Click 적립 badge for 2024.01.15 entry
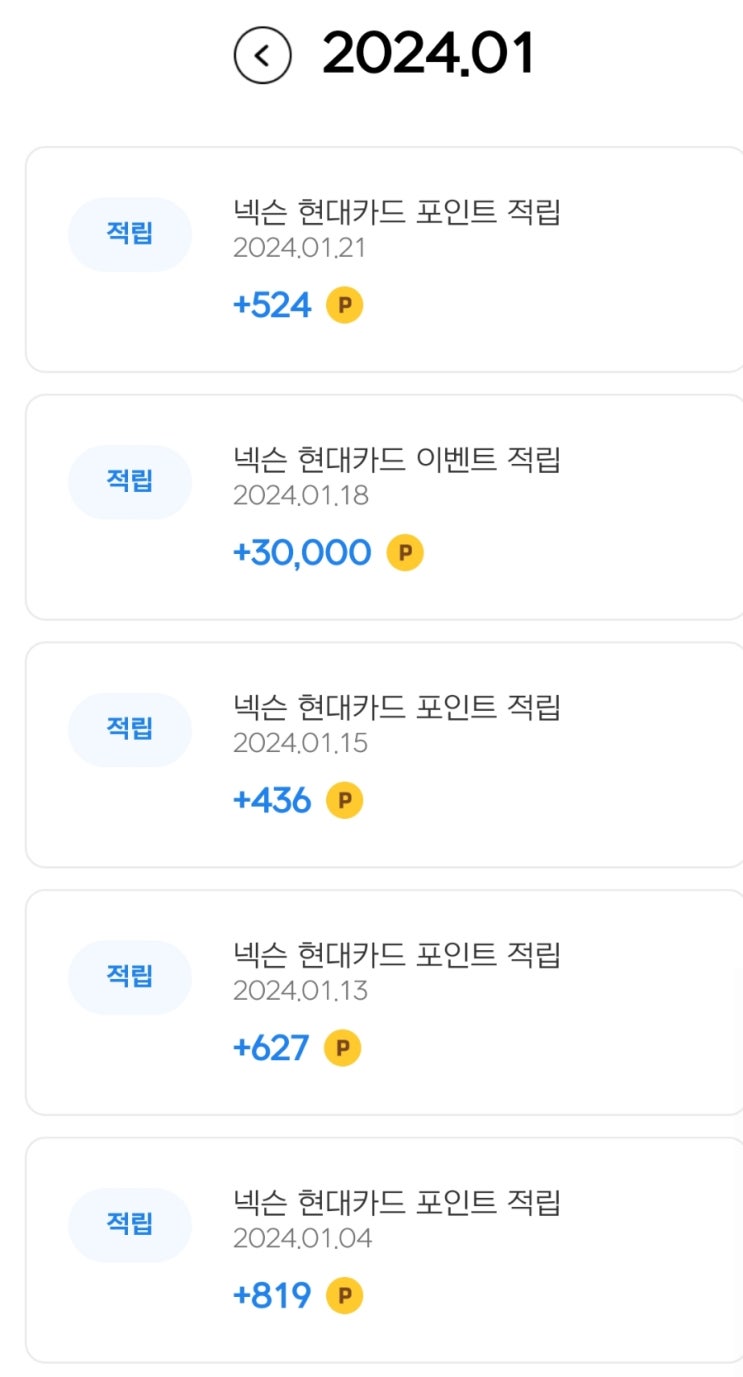743x1377 pixels. (x=130, y=729)
